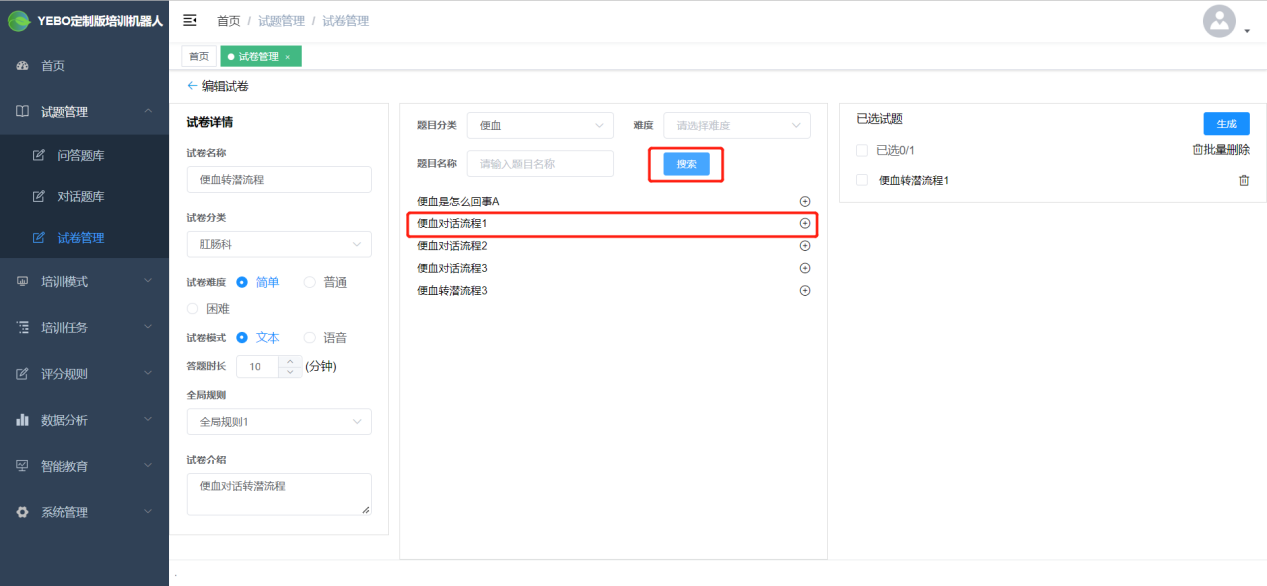Select the 便血转潜流程3 question row
The width and height of the screenshot is (1267, 586).
pyautogui.click(x=613, y=291)
